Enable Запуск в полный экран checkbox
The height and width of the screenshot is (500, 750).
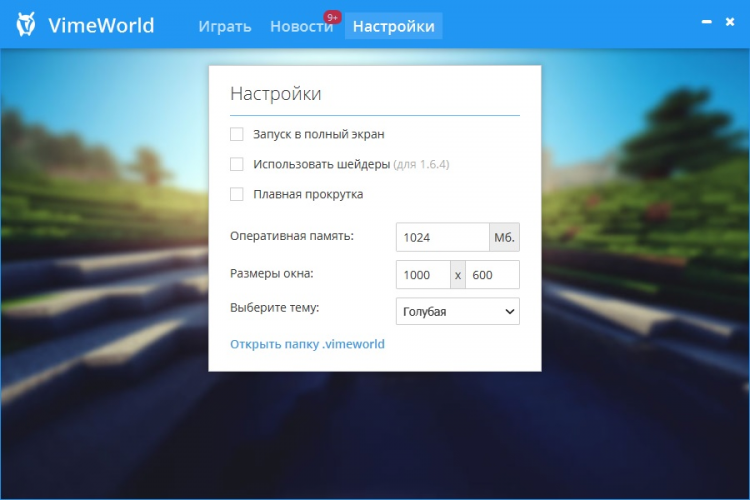(x=237, y=134)
